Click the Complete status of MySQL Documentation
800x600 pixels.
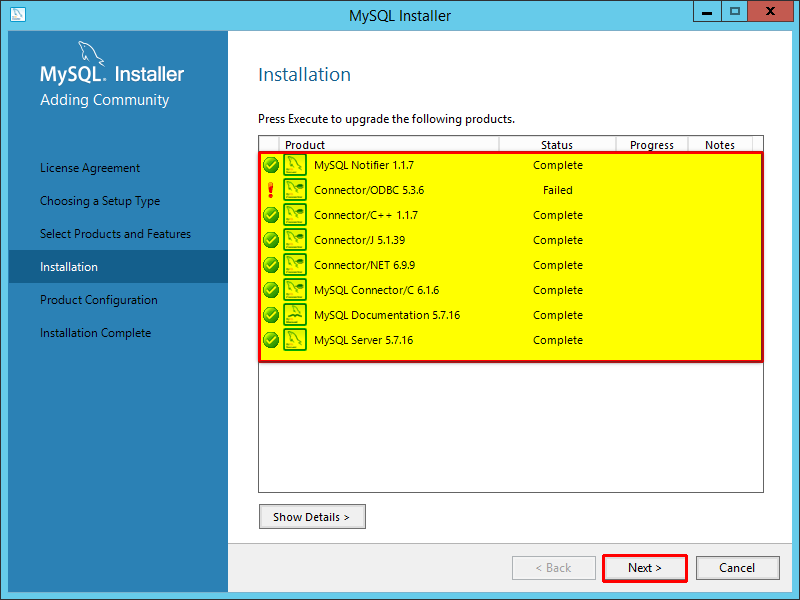558,315
